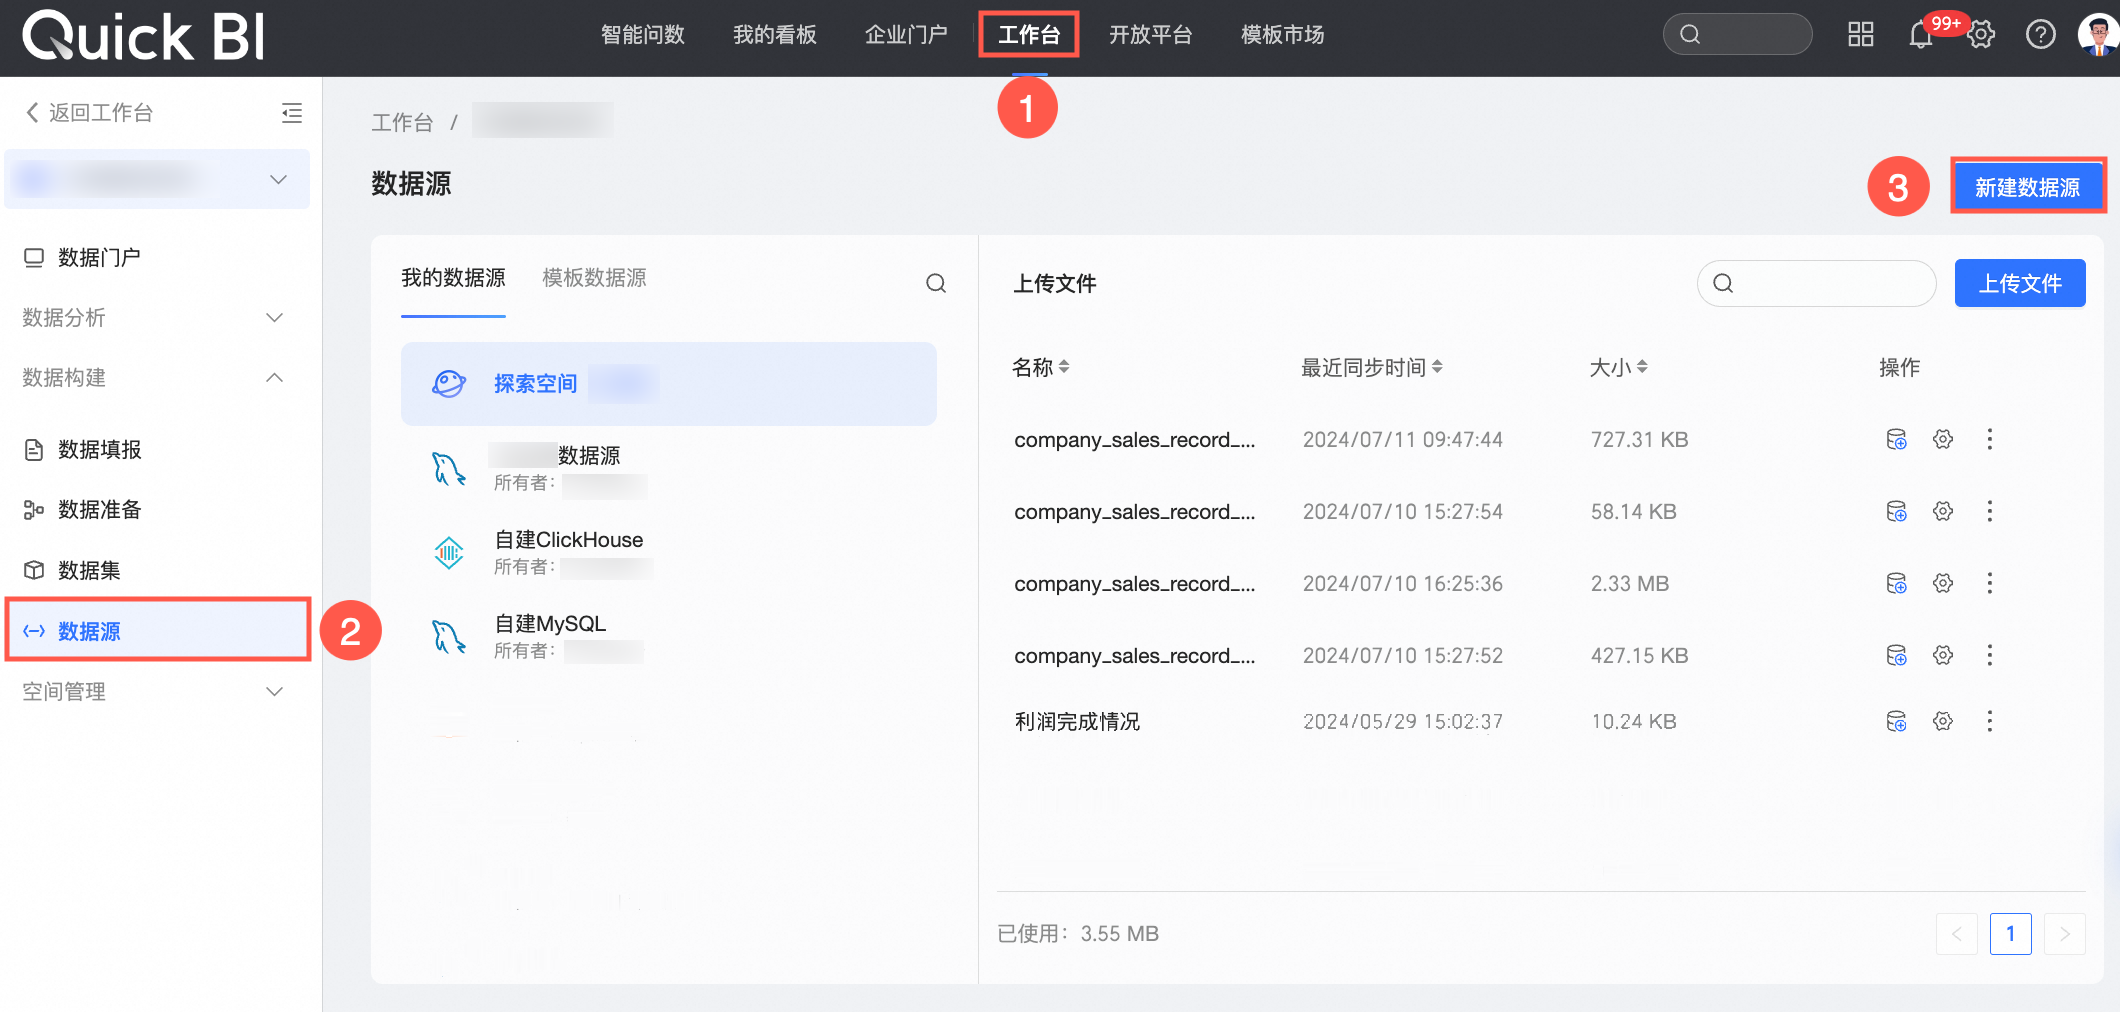The height and width of the screenshot is (1012, 2120).
Task: Open 企业门户 in top navigation
Action: tap(906, 35)
